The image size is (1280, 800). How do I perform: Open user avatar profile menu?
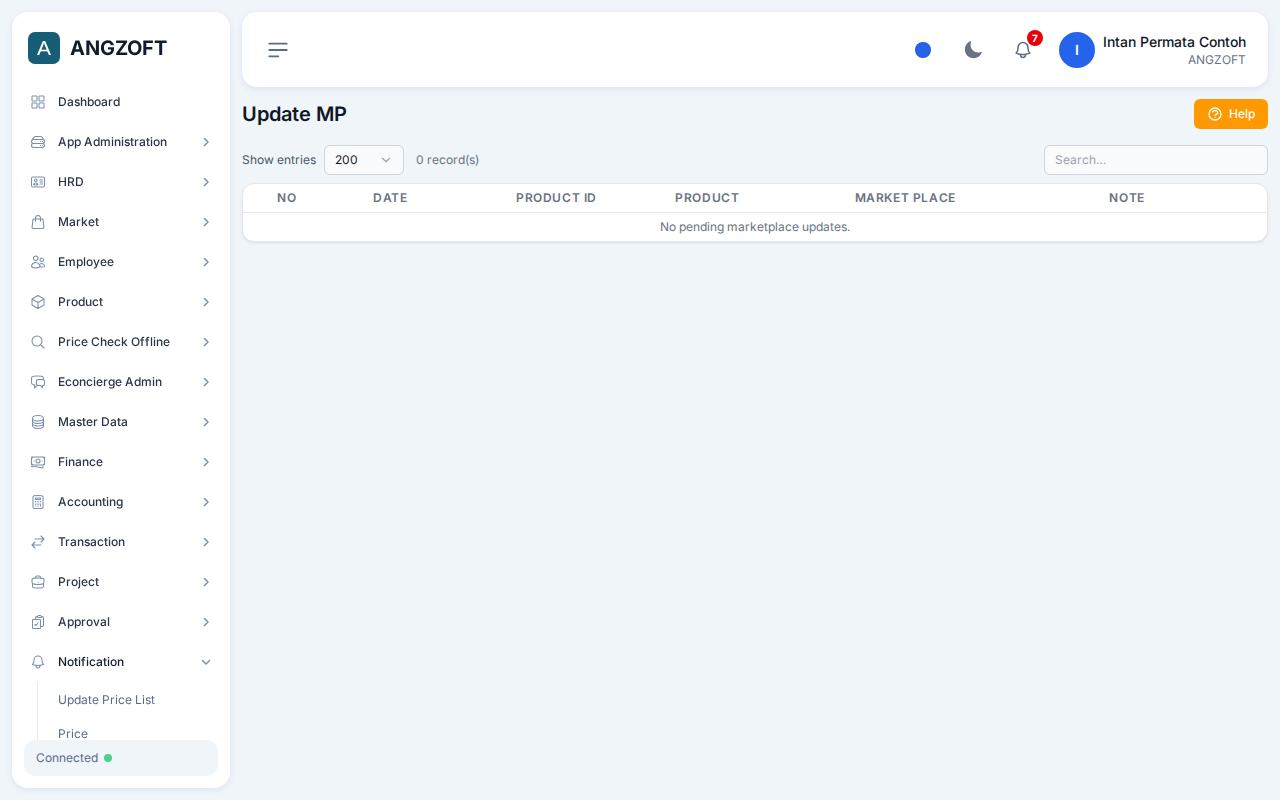tap(1077, 50)
